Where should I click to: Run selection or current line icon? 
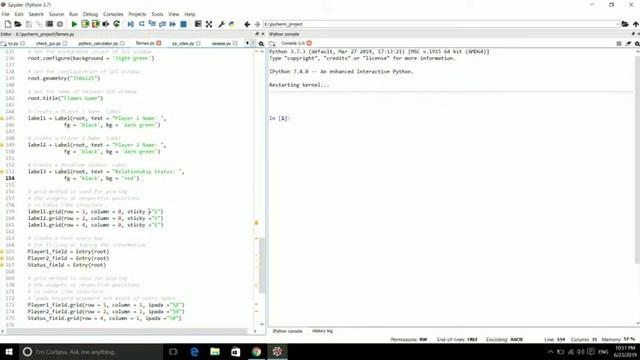click(106, 24)
